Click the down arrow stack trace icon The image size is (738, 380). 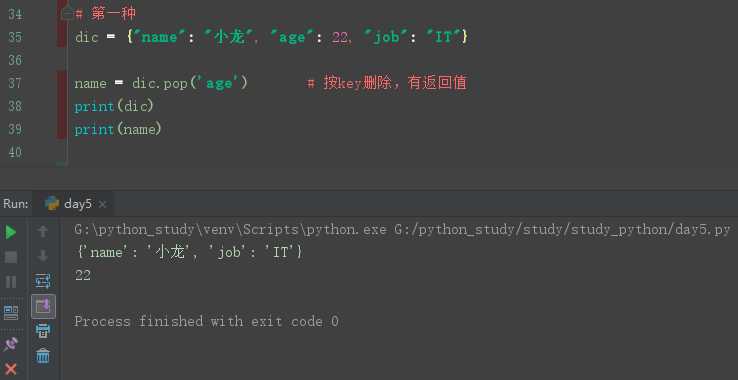(x=43, y=256)
